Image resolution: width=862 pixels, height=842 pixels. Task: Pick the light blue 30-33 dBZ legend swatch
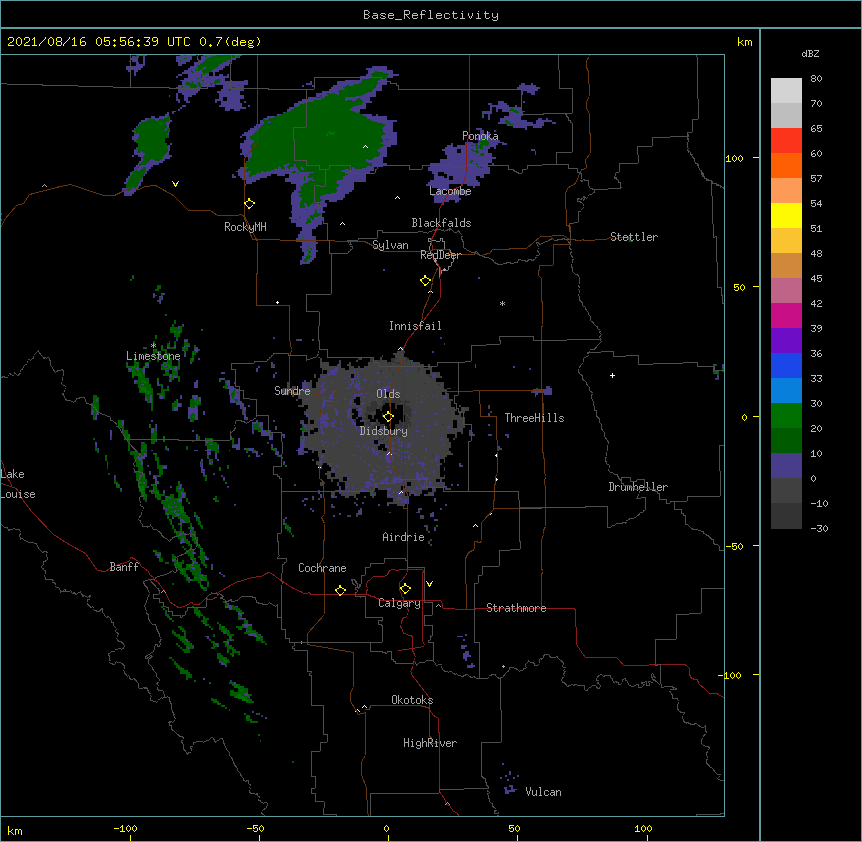coord(786,390)
